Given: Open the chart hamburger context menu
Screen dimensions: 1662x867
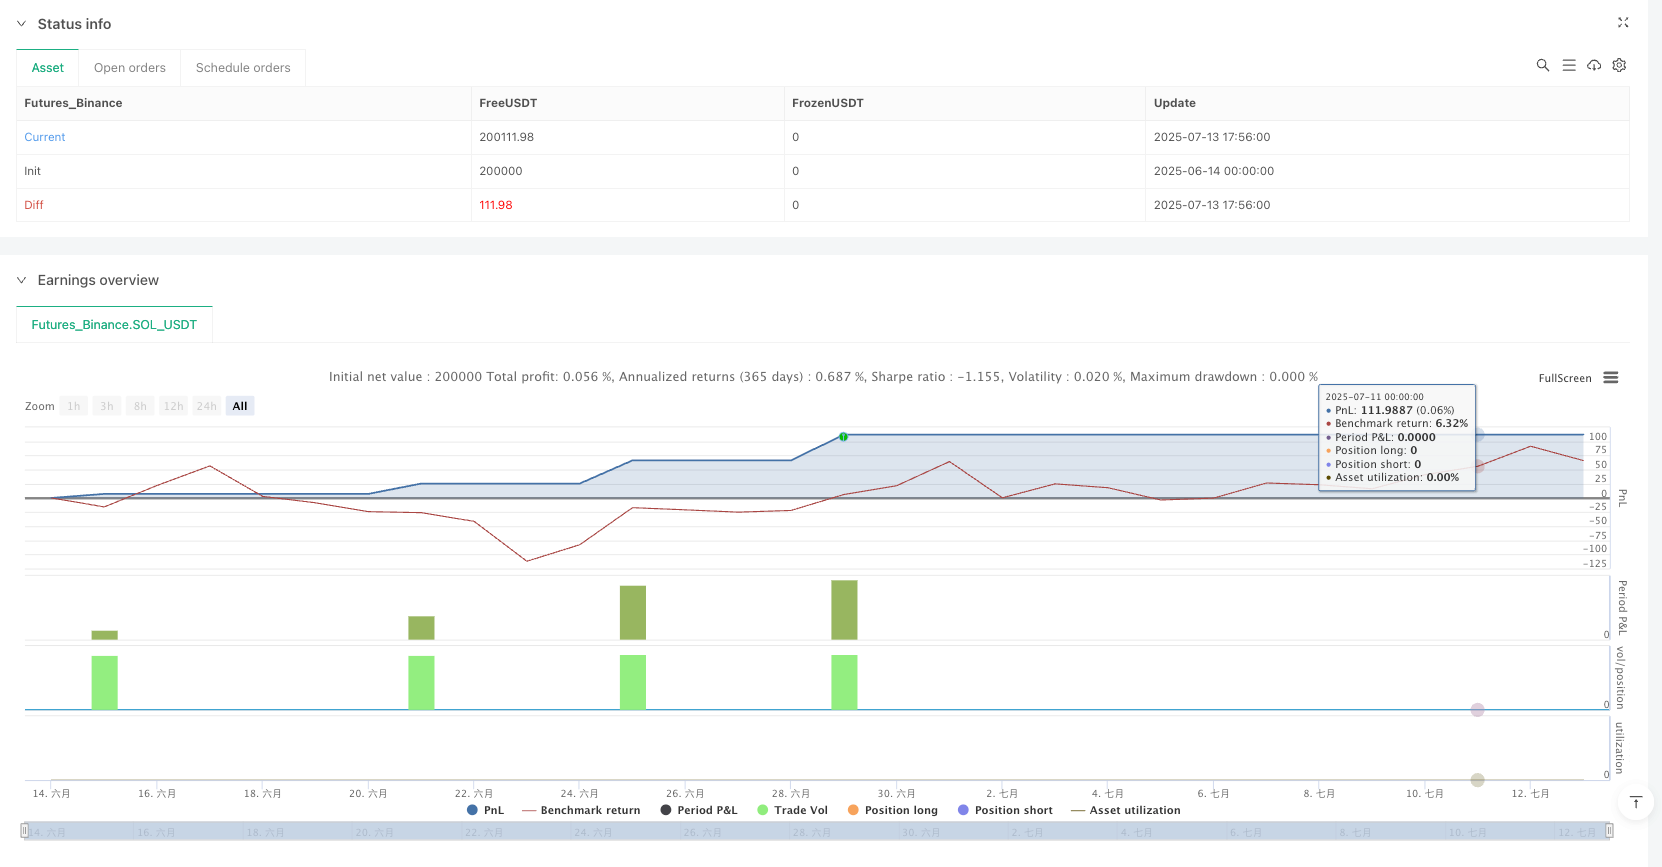Looking at the screenshot, I should (1610, 378).
